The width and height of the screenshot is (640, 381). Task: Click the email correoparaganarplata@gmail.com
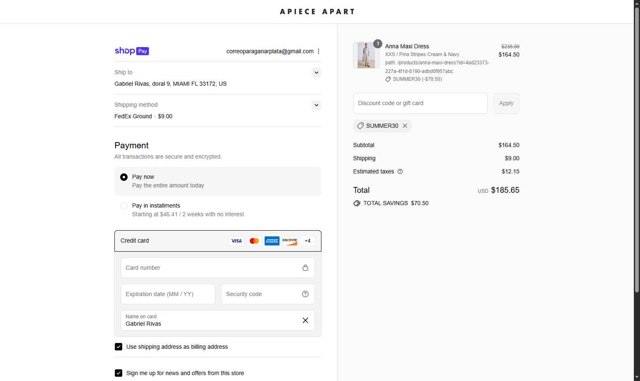270,51
